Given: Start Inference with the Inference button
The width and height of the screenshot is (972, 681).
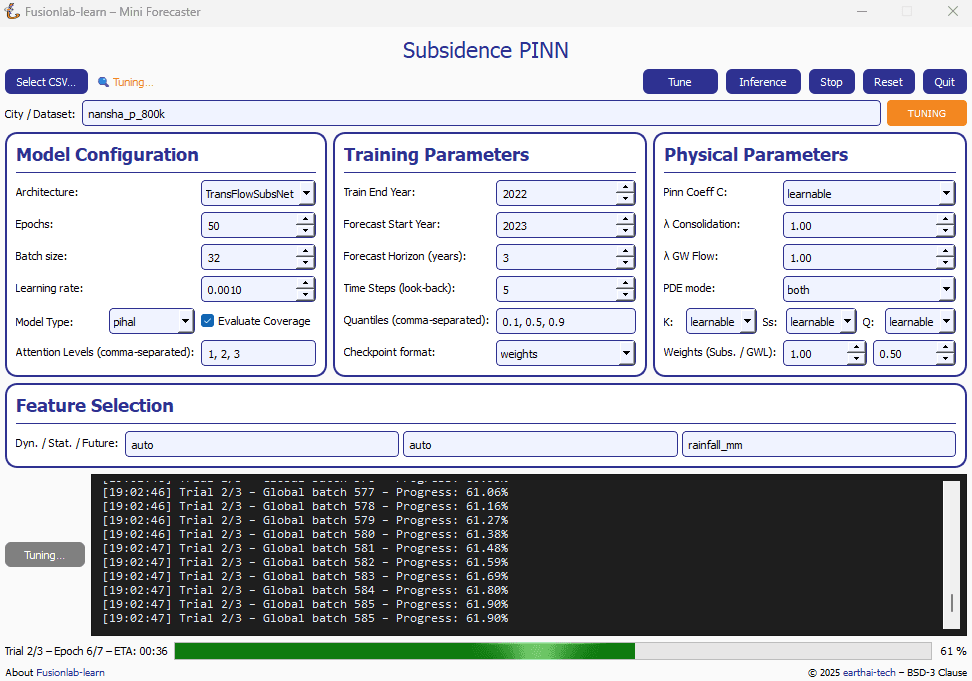Looking at the screenshot, I should click(x=762, y=82).
